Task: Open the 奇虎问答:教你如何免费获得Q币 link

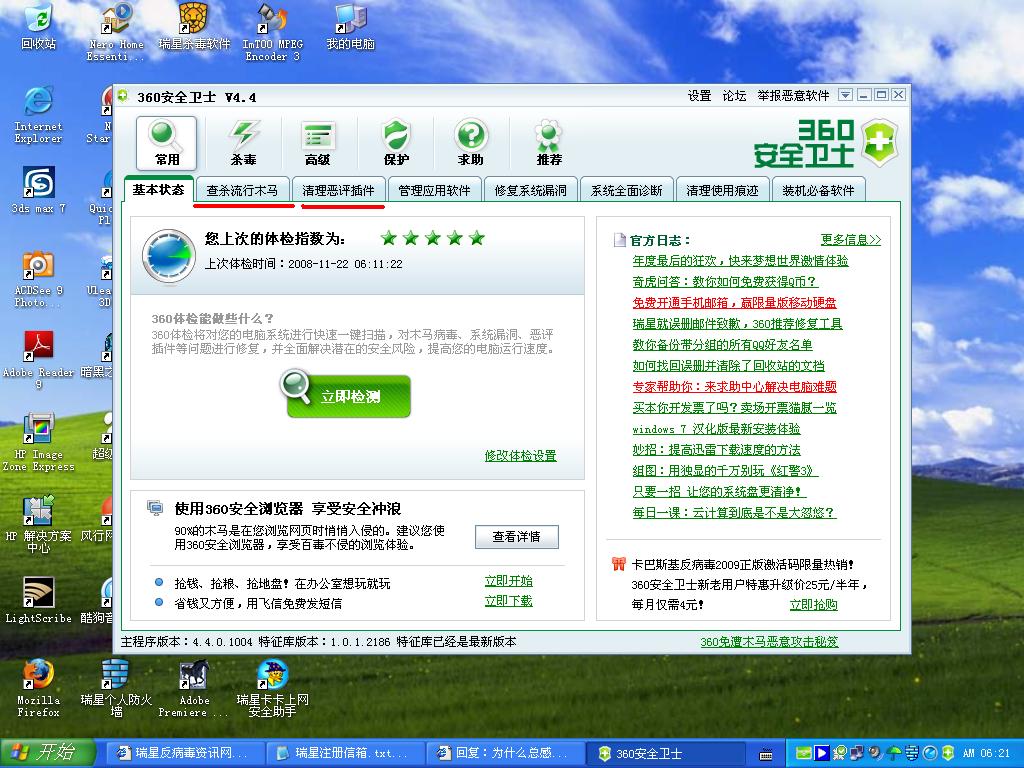Action: tap(725, 281)
